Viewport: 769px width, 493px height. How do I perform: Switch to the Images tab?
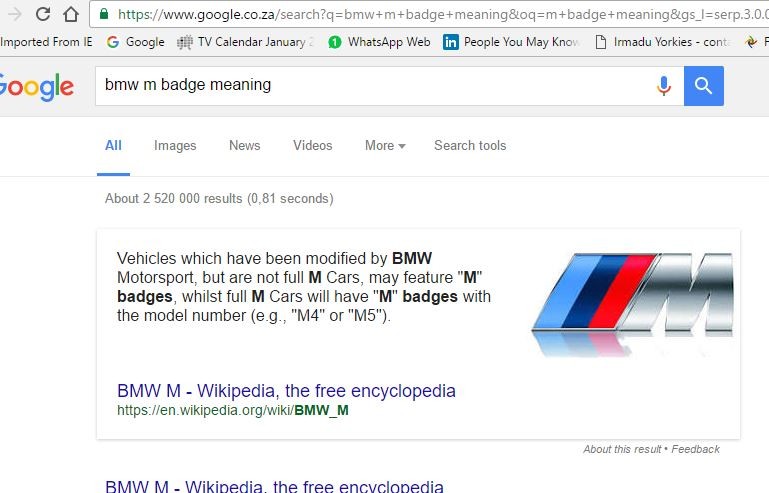click(x=175, y=146)
